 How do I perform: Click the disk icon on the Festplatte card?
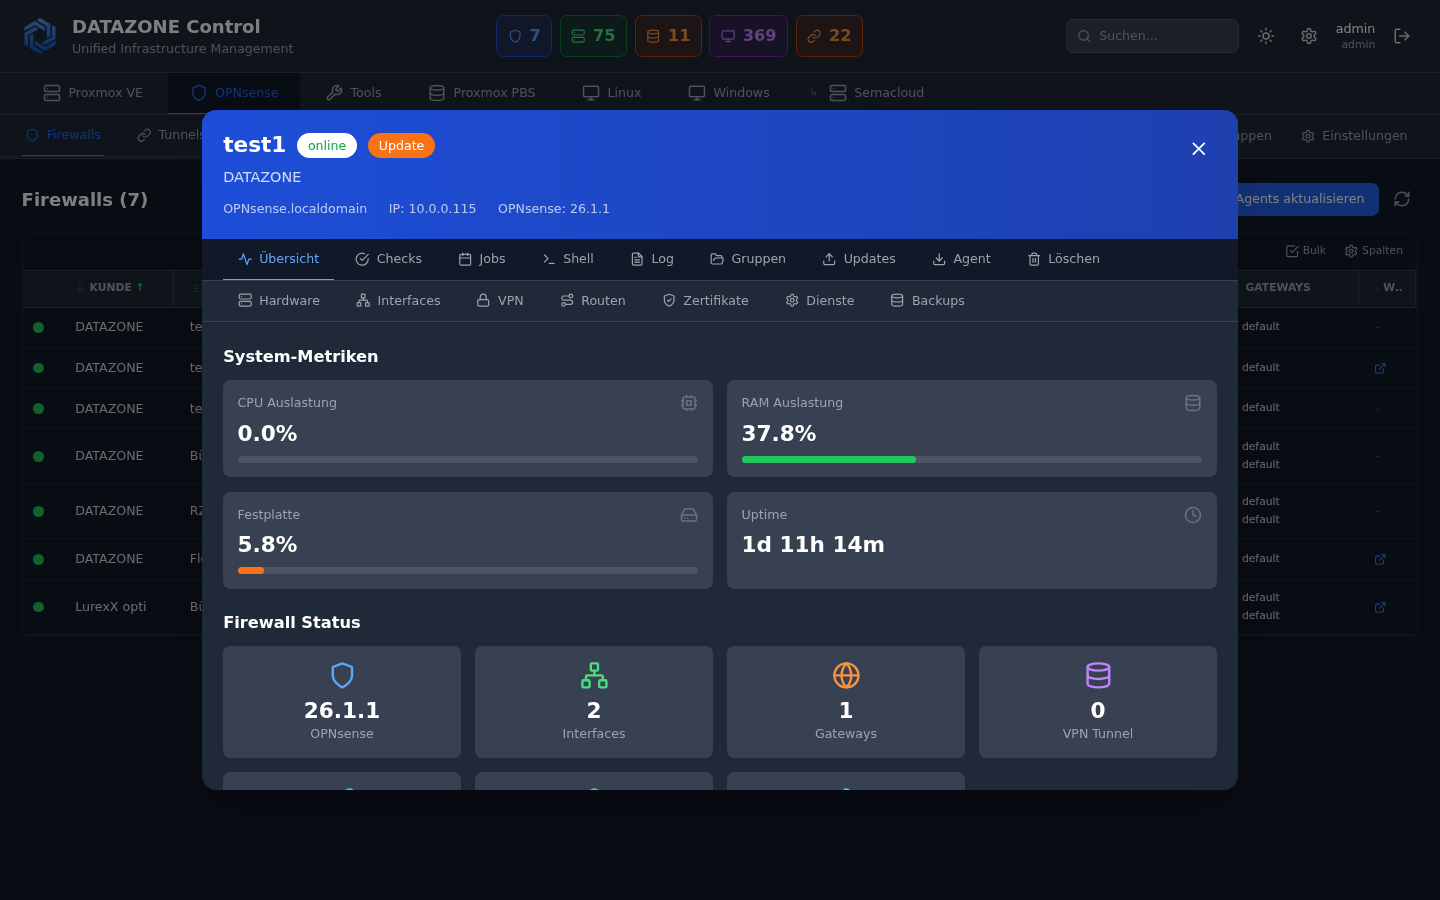[x=688, y=514]
